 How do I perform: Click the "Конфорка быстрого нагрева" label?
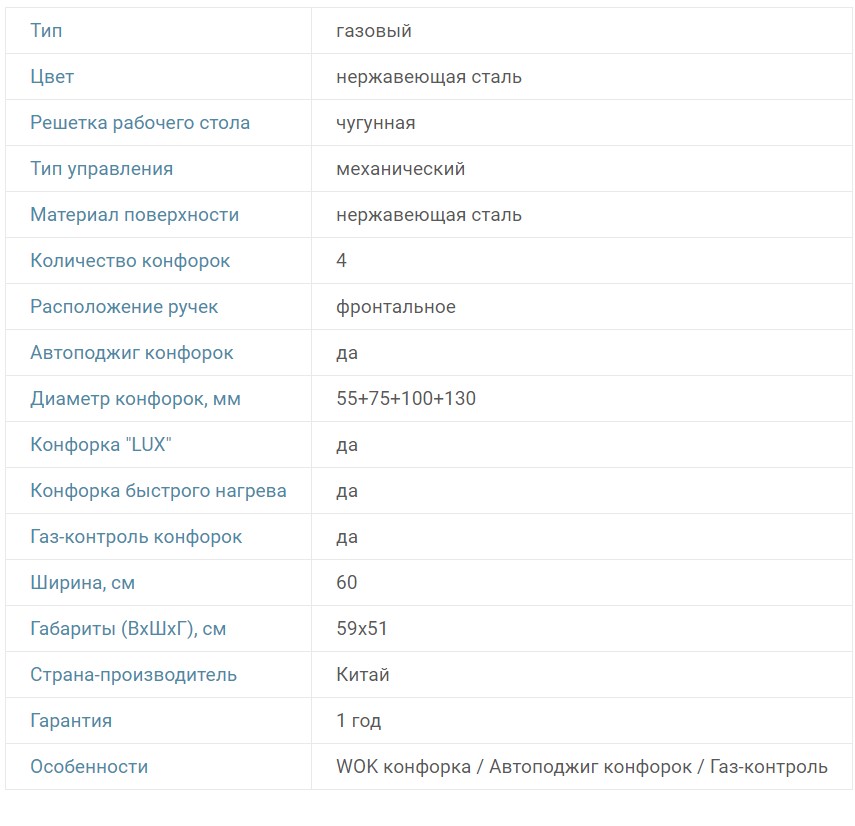(x=158, y=491)
